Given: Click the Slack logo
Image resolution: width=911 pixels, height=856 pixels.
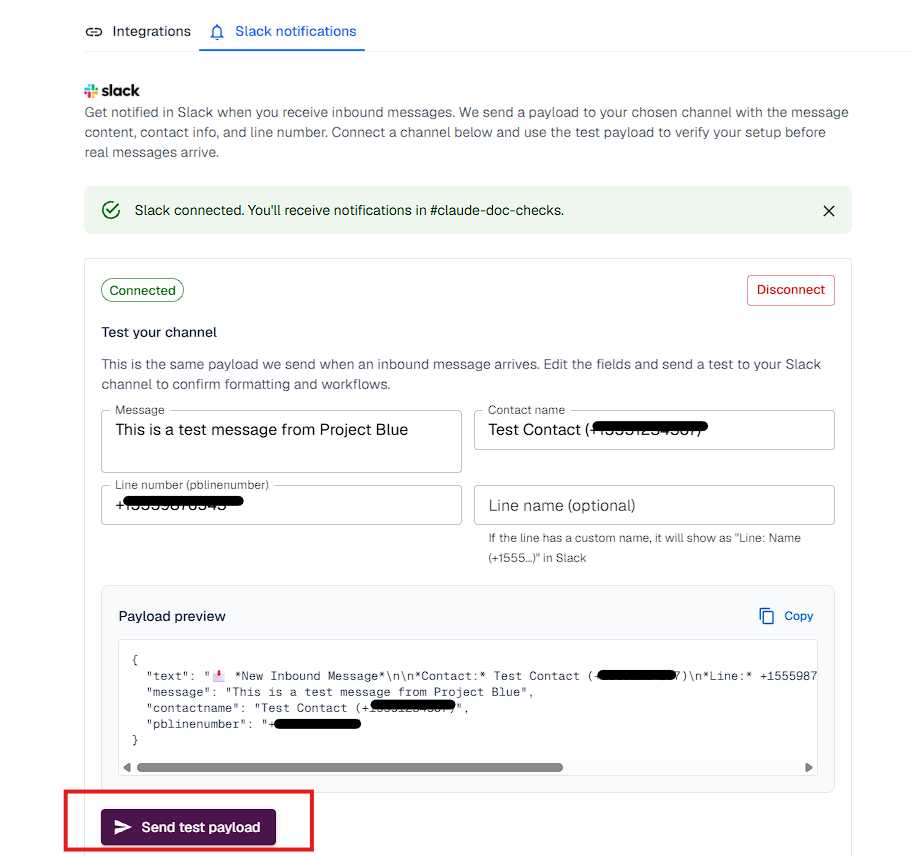Looking at the screenshot, I should [x=112, y=91].
